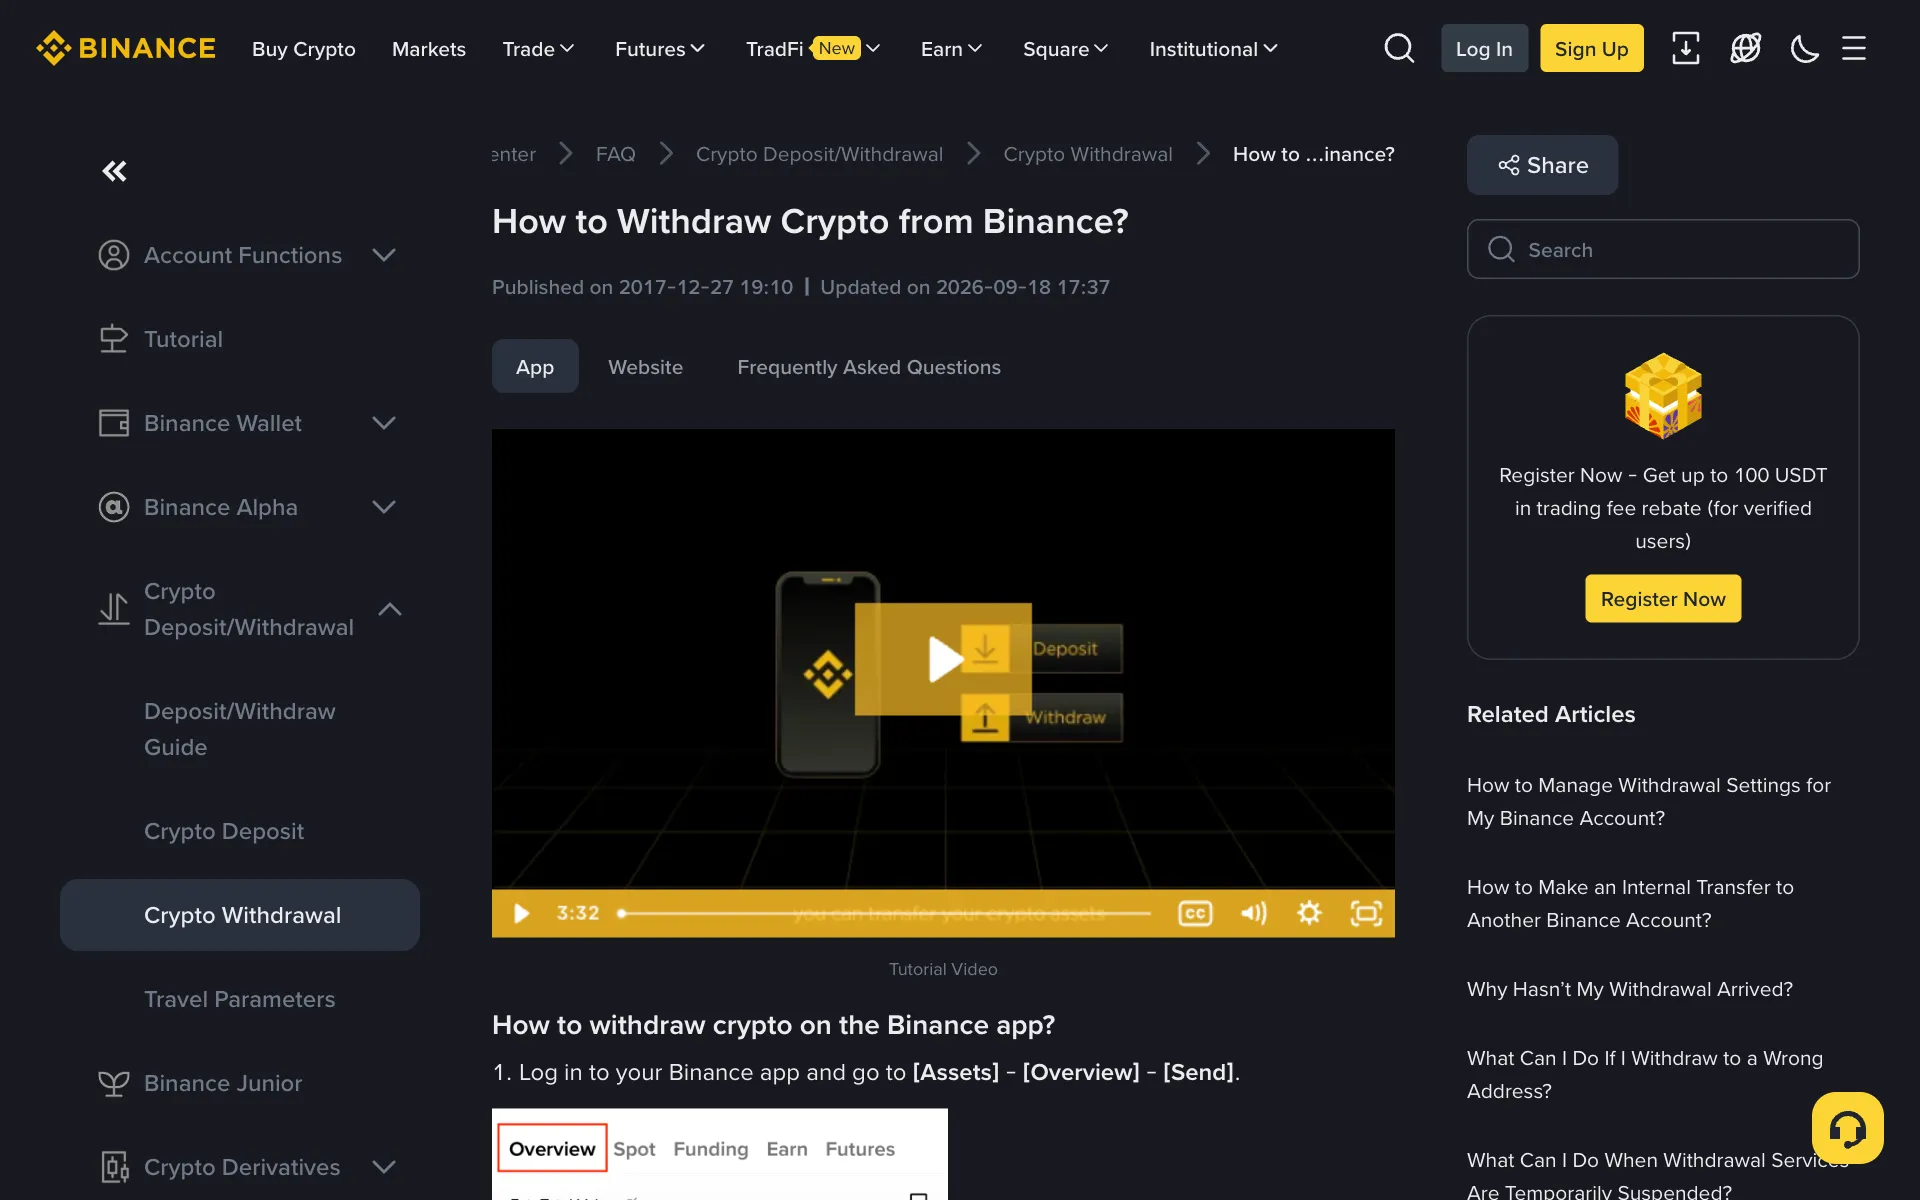
Task: Expand Binance Wallet section
Action: (x=384, y=423)
